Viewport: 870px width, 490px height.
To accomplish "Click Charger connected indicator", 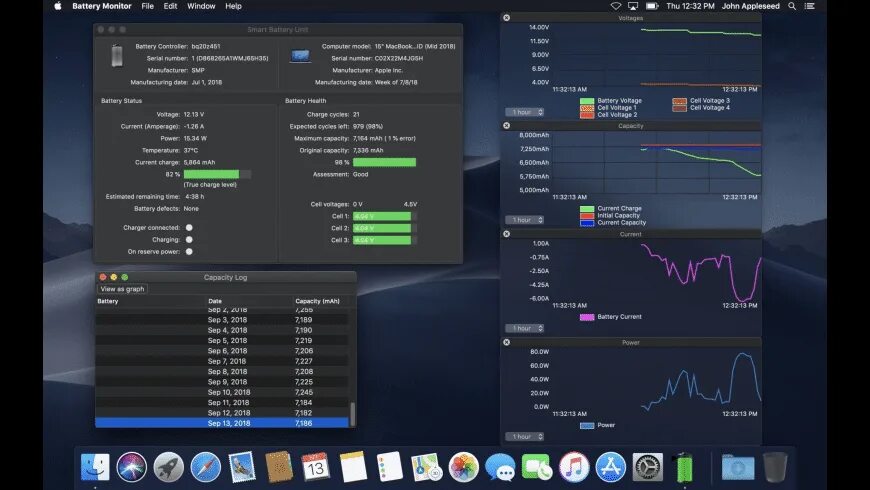I will (x=189, y=228).
